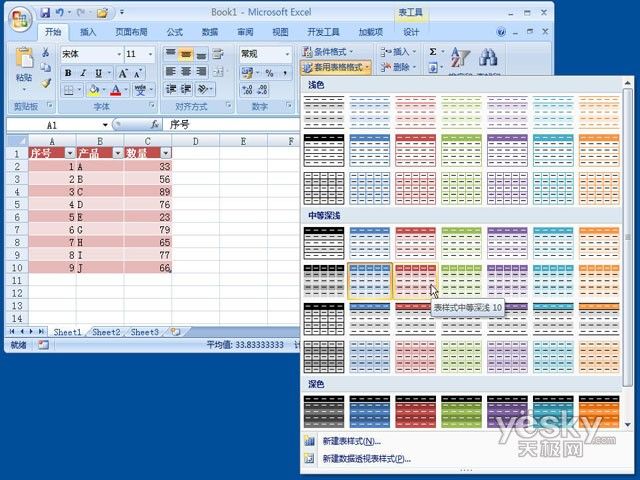The width and height of the screenshot is (640, 480).
Task: Open Find and Select binoculars
Action: click(487, 57)
